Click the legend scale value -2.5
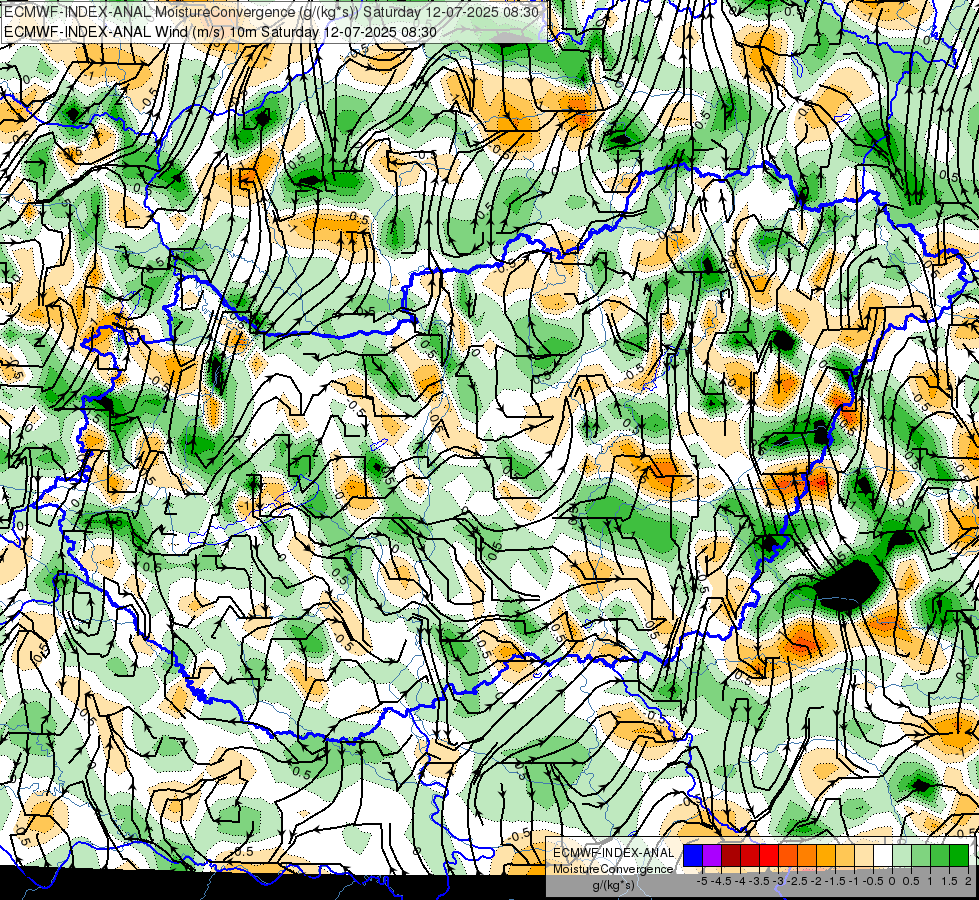Screen dimensions: 979x900 [797, 881]
